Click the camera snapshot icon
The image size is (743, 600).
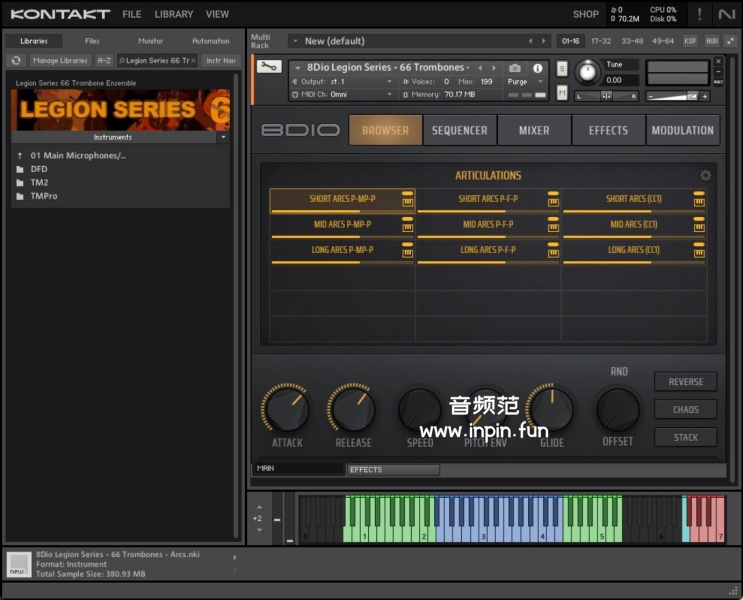[x=515, y=68]
